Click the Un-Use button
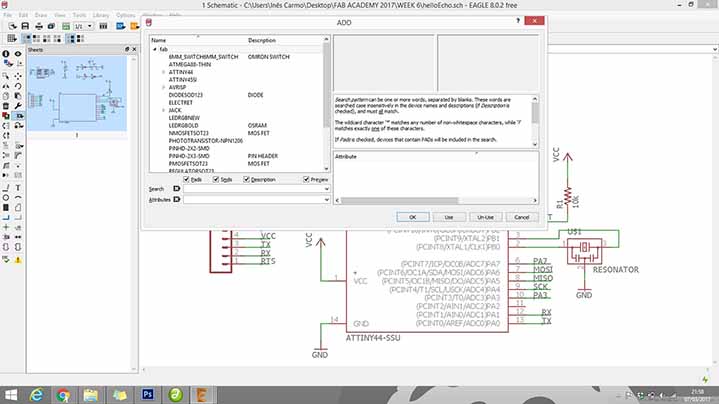This screenshot has height=404, width=719. [x=485, y=217]
